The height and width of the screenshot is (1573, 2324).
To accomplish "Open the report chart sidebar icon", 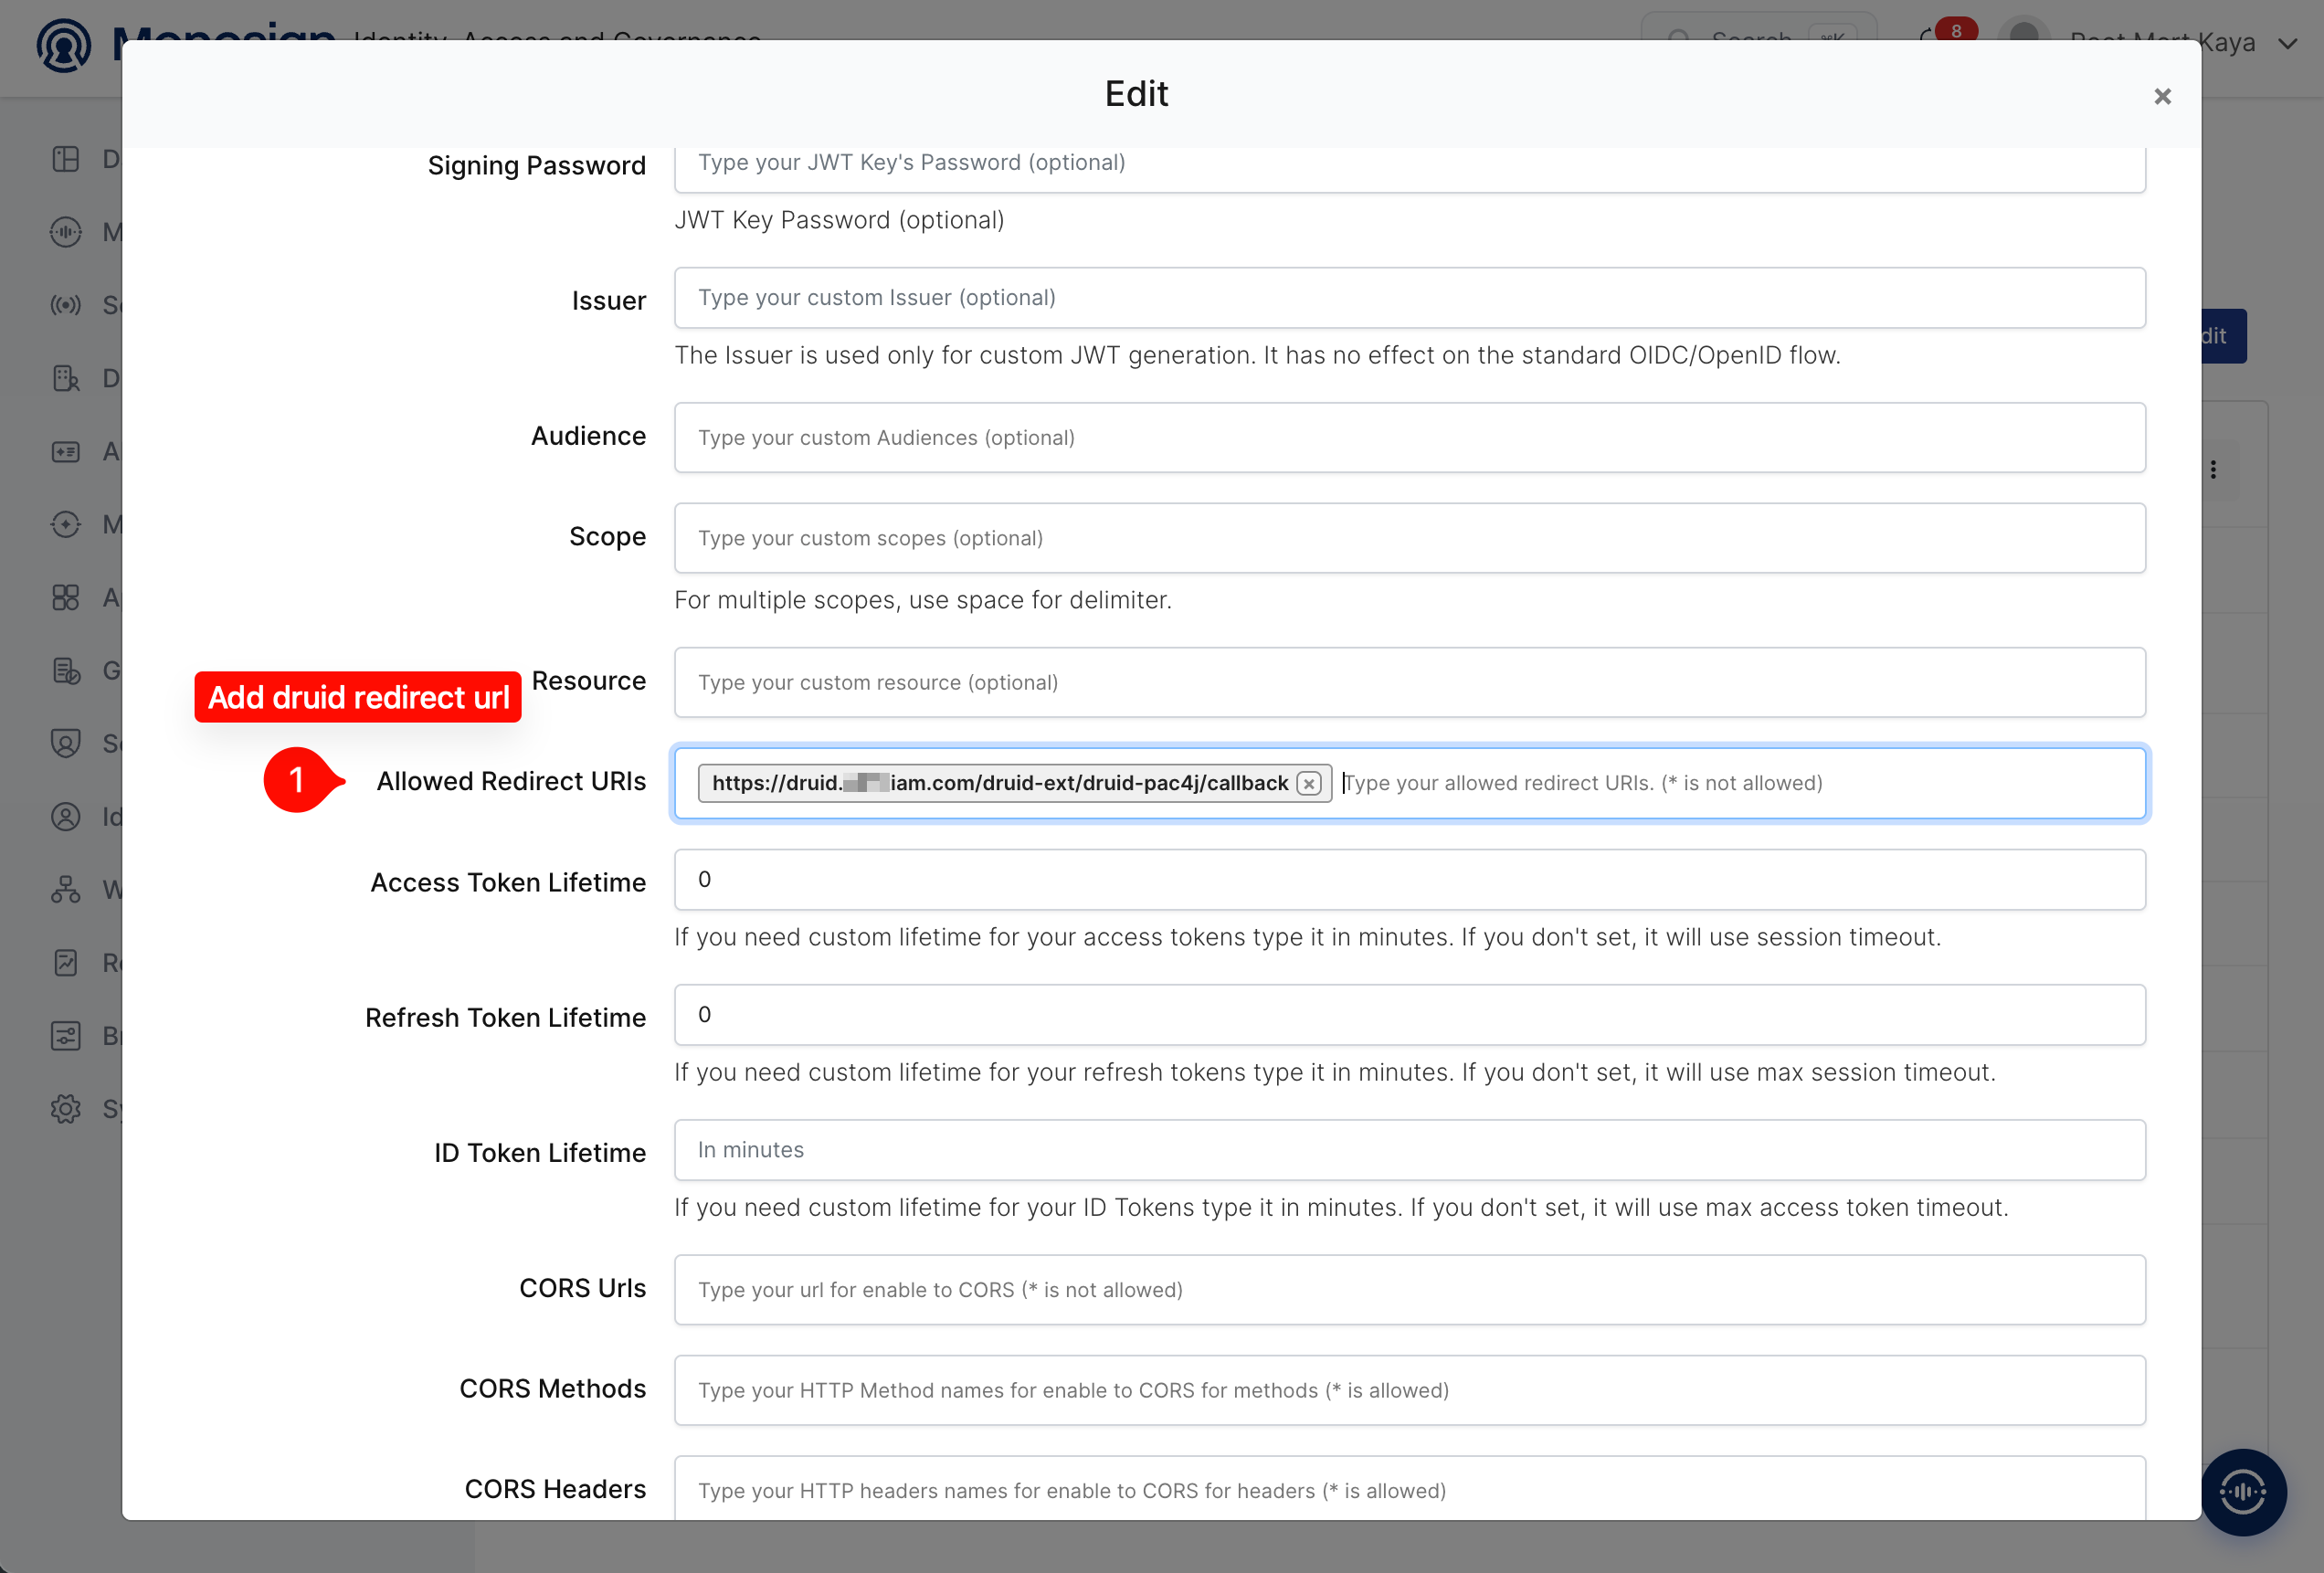I will pos(66,963).
